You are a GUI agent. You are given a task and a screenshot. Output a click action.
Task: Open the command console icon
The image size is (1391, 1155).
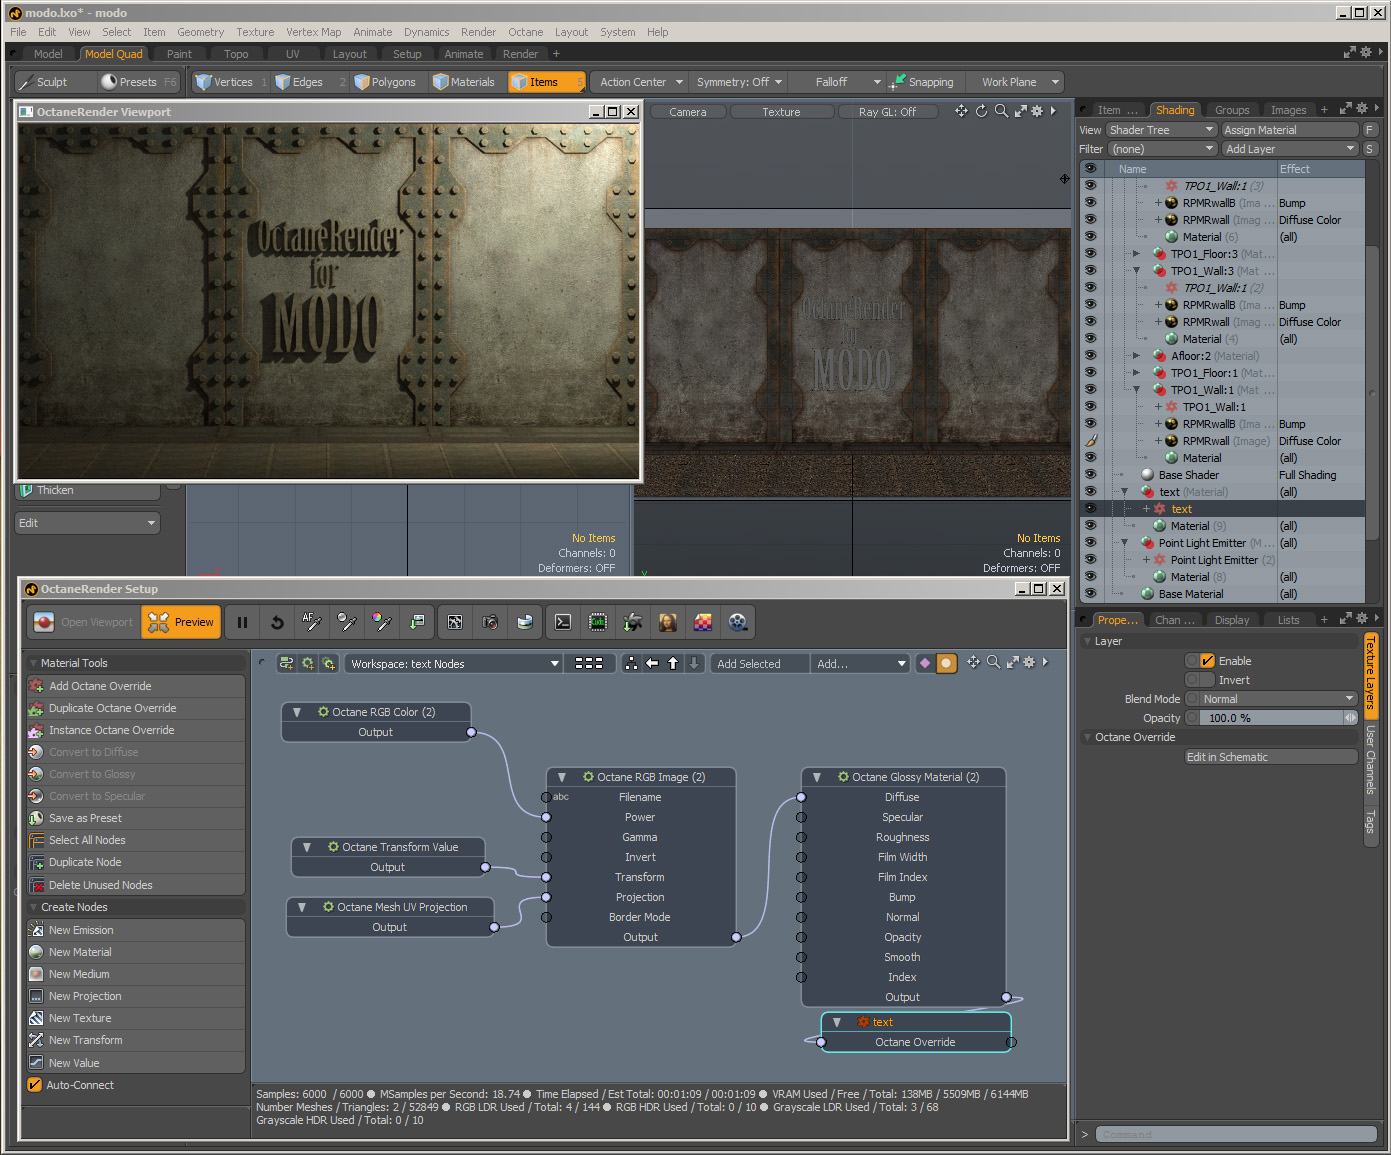[x=563, y=622]
